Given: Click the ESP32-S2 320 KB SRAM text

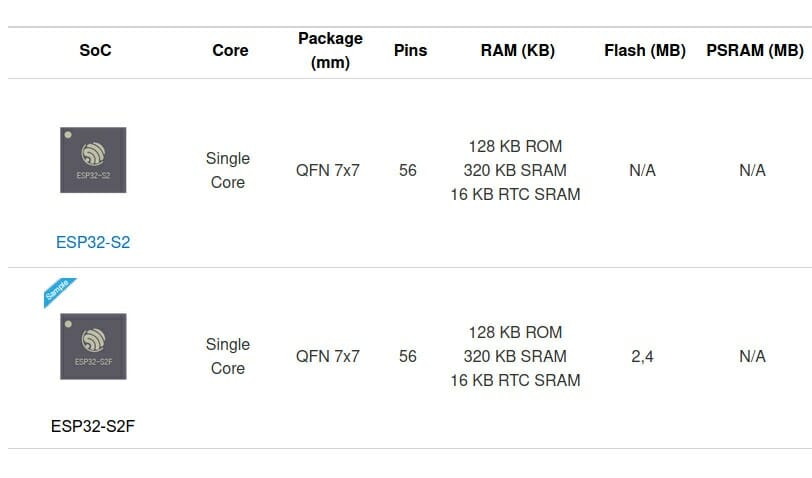Looking at the screenshot, I should coord(515,170).
